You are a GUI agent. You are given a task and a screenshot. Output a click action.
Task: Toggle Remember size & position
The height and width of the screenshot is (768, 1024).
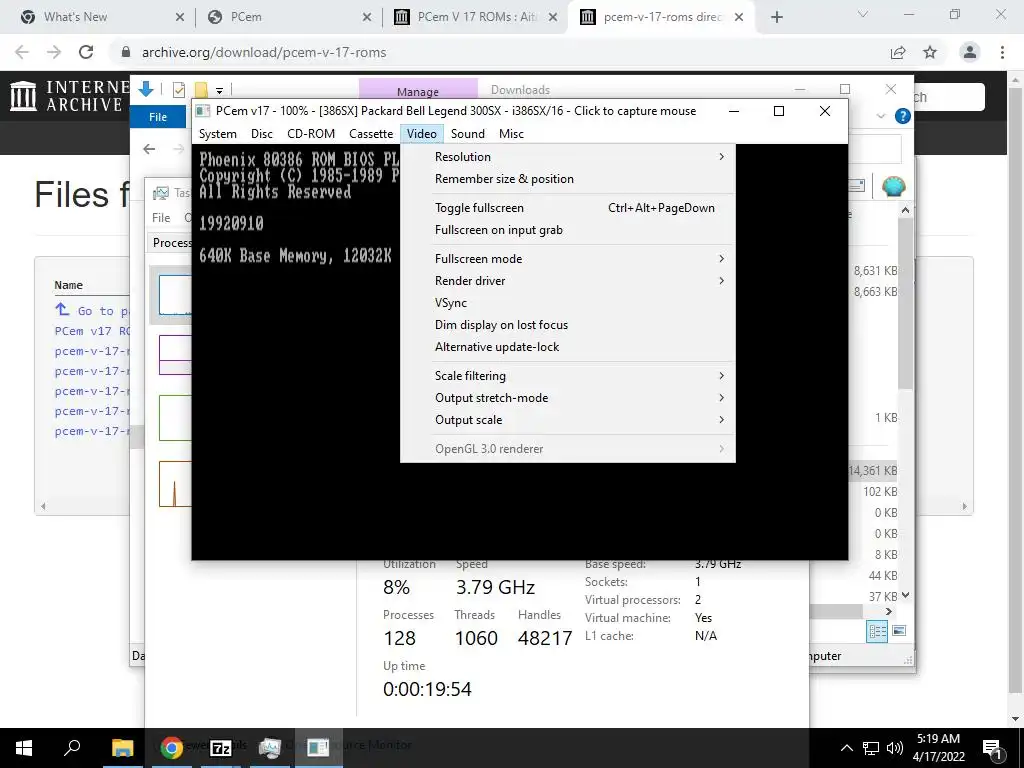(x=568, y=179)
